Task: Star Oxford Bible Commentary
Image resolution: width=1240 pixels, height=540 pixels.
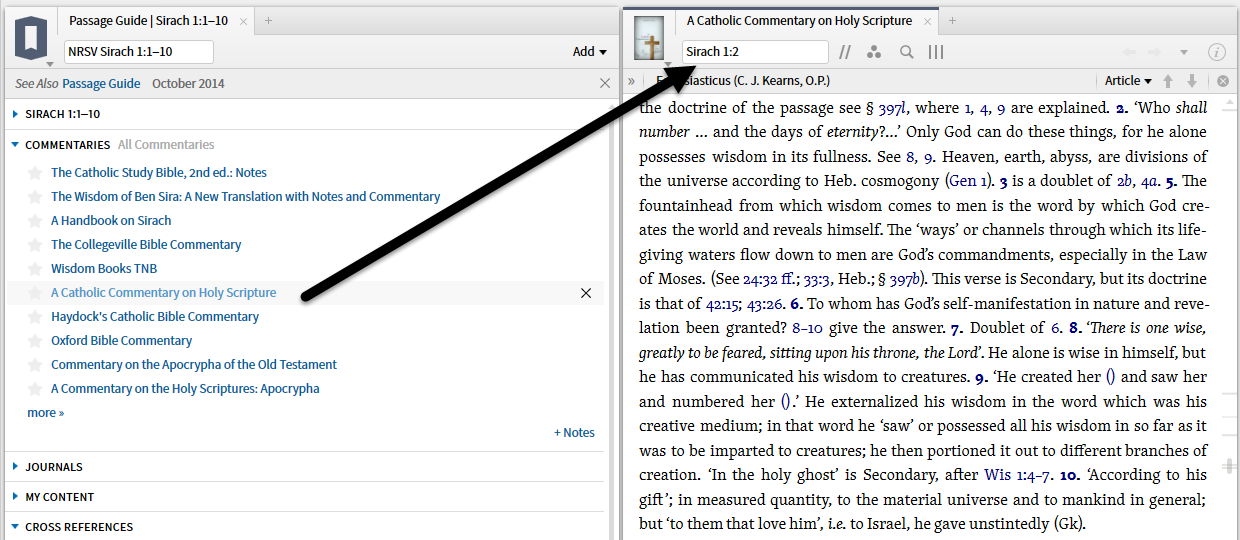Action: (36, 341)
